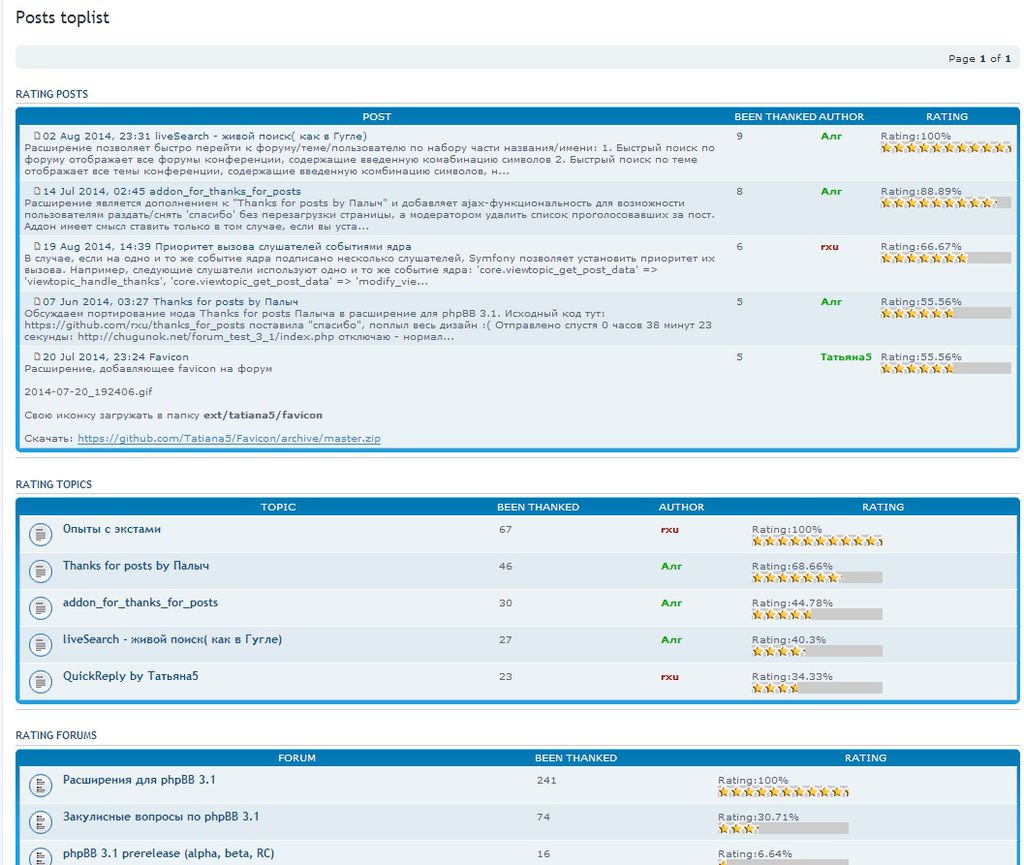
Task: Click star rating bar for Rating:66.67% post
Action: (x=946, y=258)
